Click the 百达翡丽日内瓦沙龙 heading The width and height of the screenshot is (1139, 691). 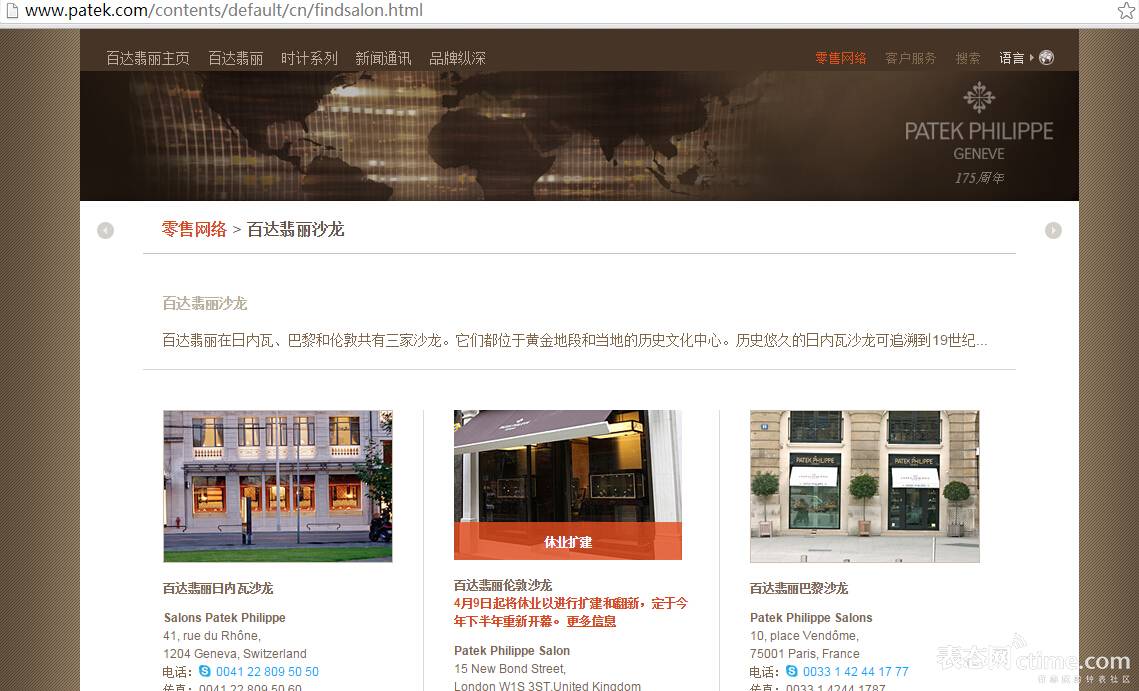tap(218, 589)
